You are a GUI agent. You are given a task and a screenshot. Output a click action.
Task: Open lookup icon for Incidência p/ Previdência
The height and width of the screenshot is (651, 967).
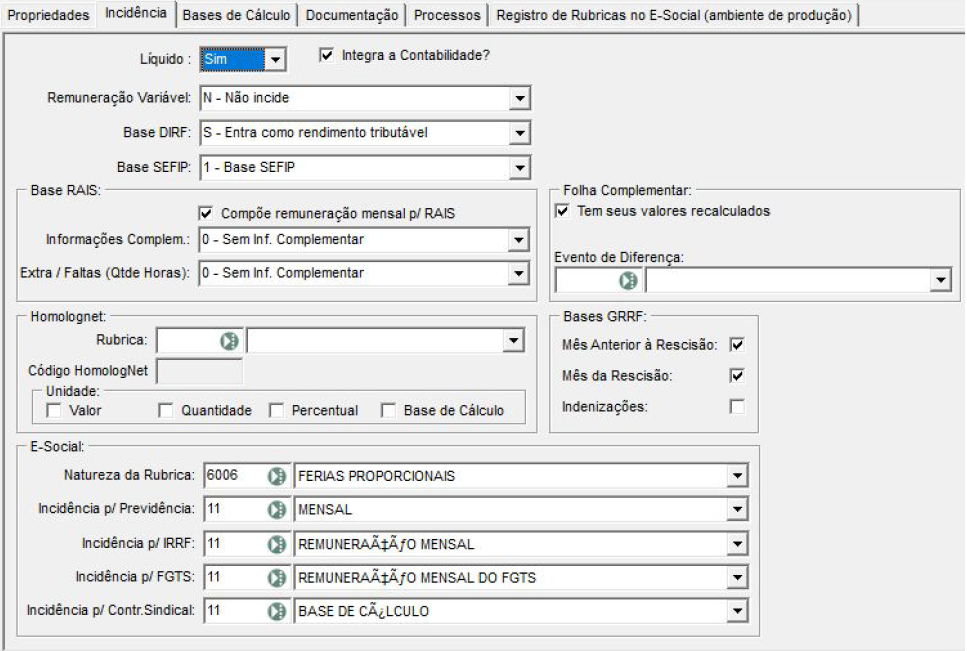(277, 509)
